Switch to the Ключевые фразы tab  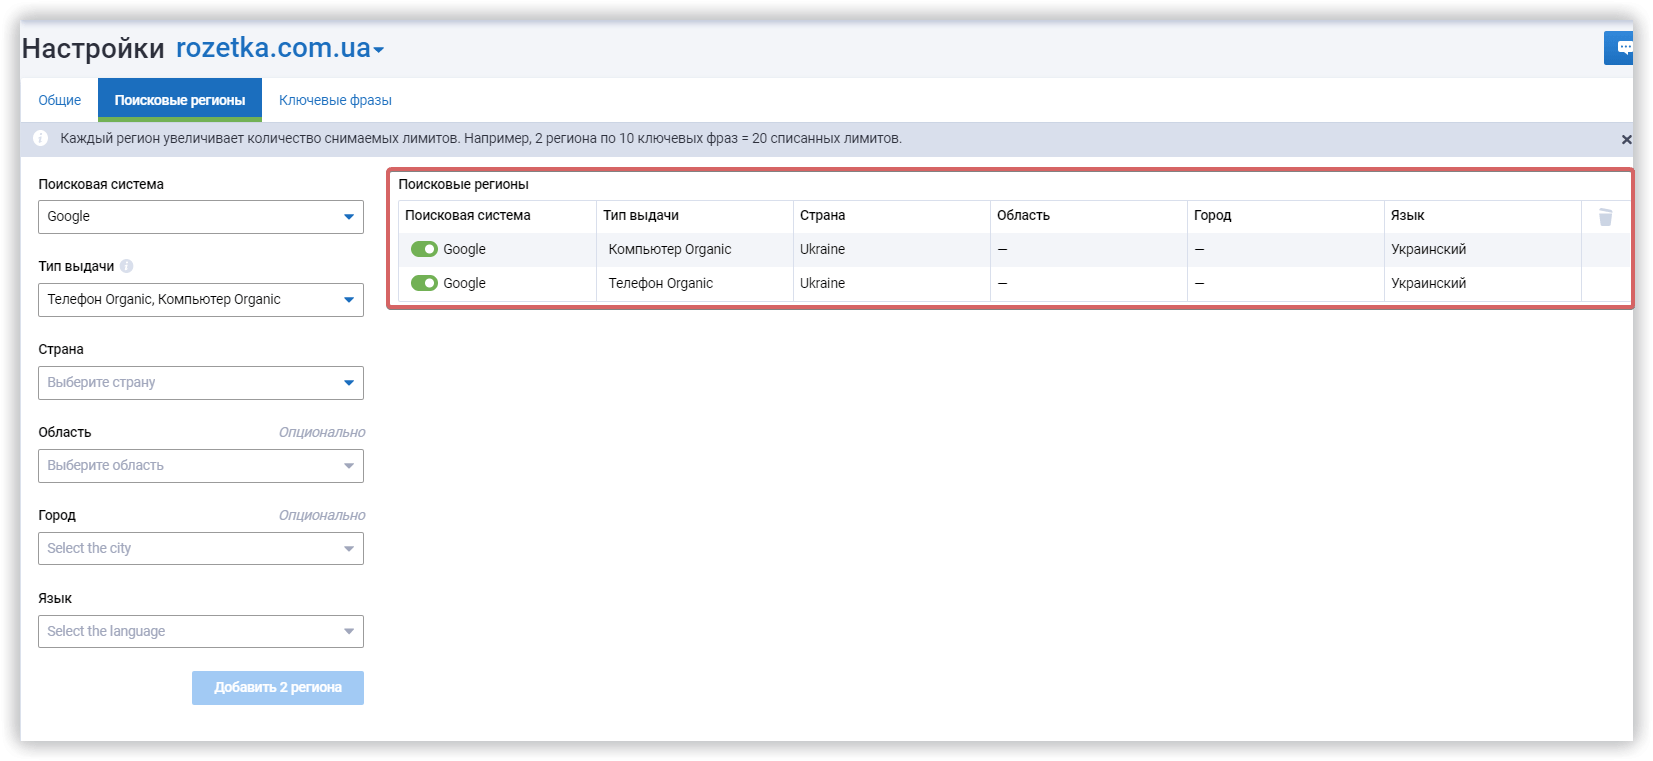(335, 100)
